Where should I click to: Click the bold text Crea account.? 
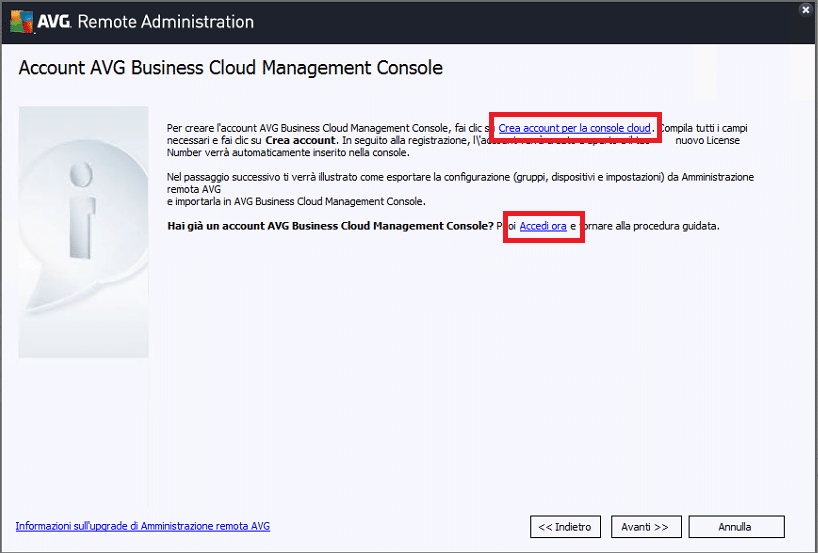pos(300,140)
